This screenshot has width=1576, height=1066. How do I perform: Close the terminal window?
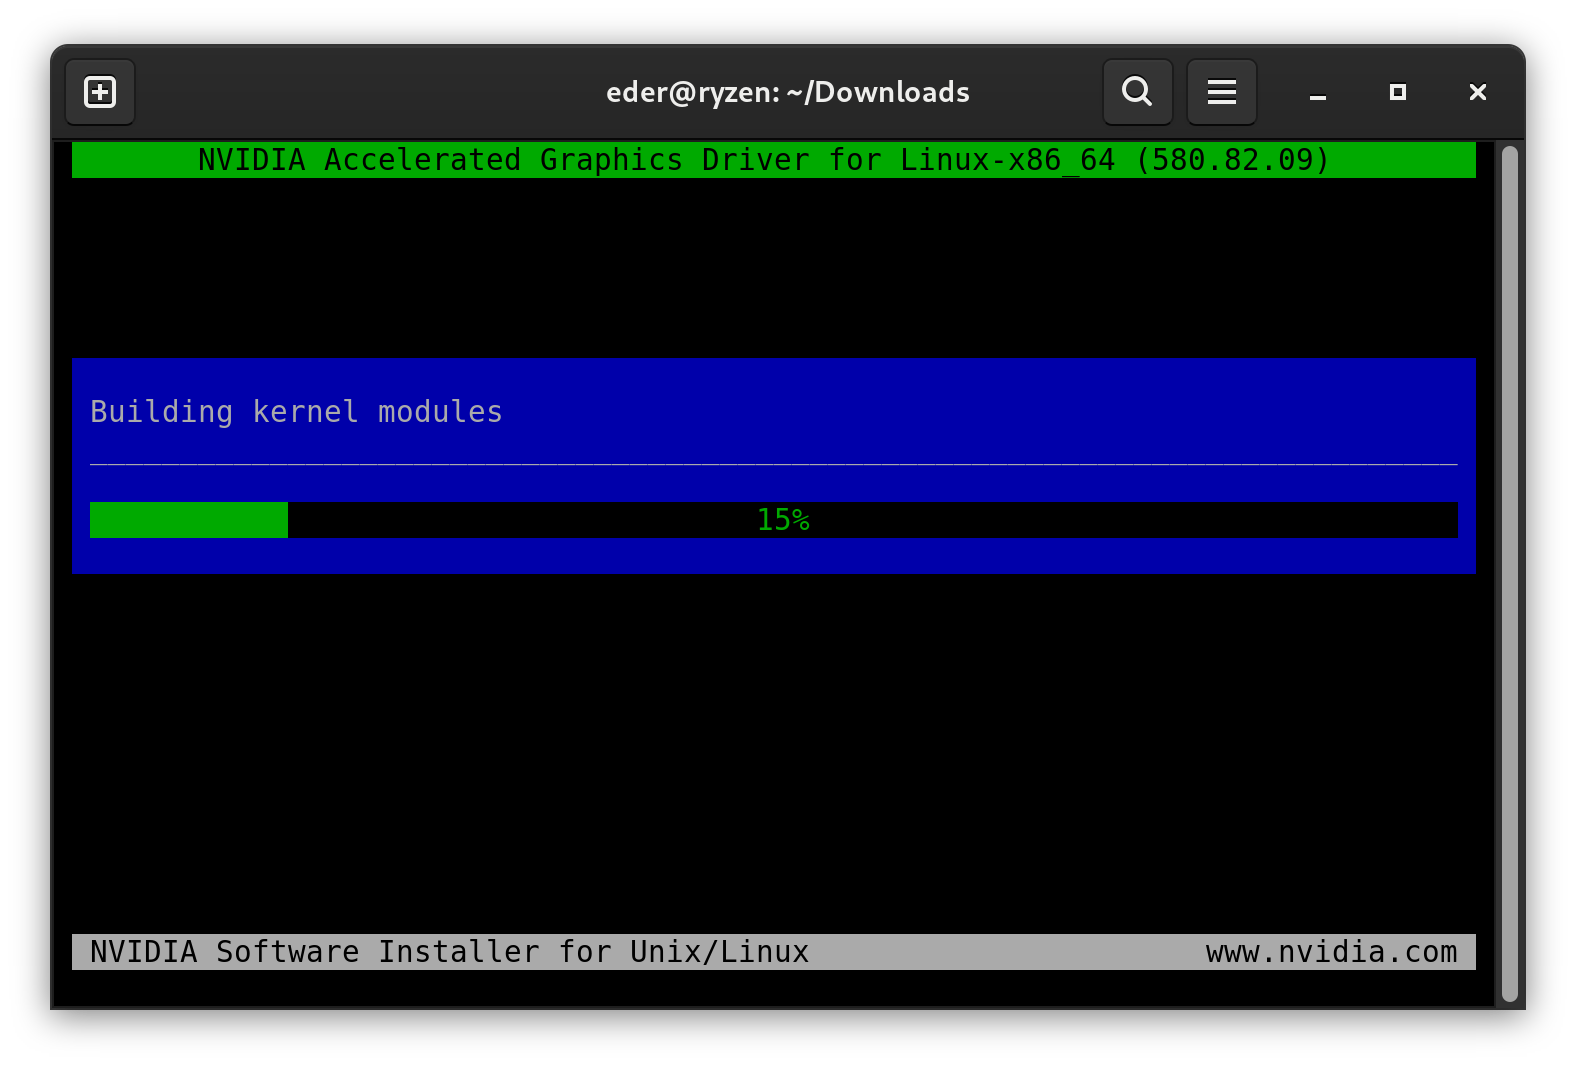coord(1478,92)
